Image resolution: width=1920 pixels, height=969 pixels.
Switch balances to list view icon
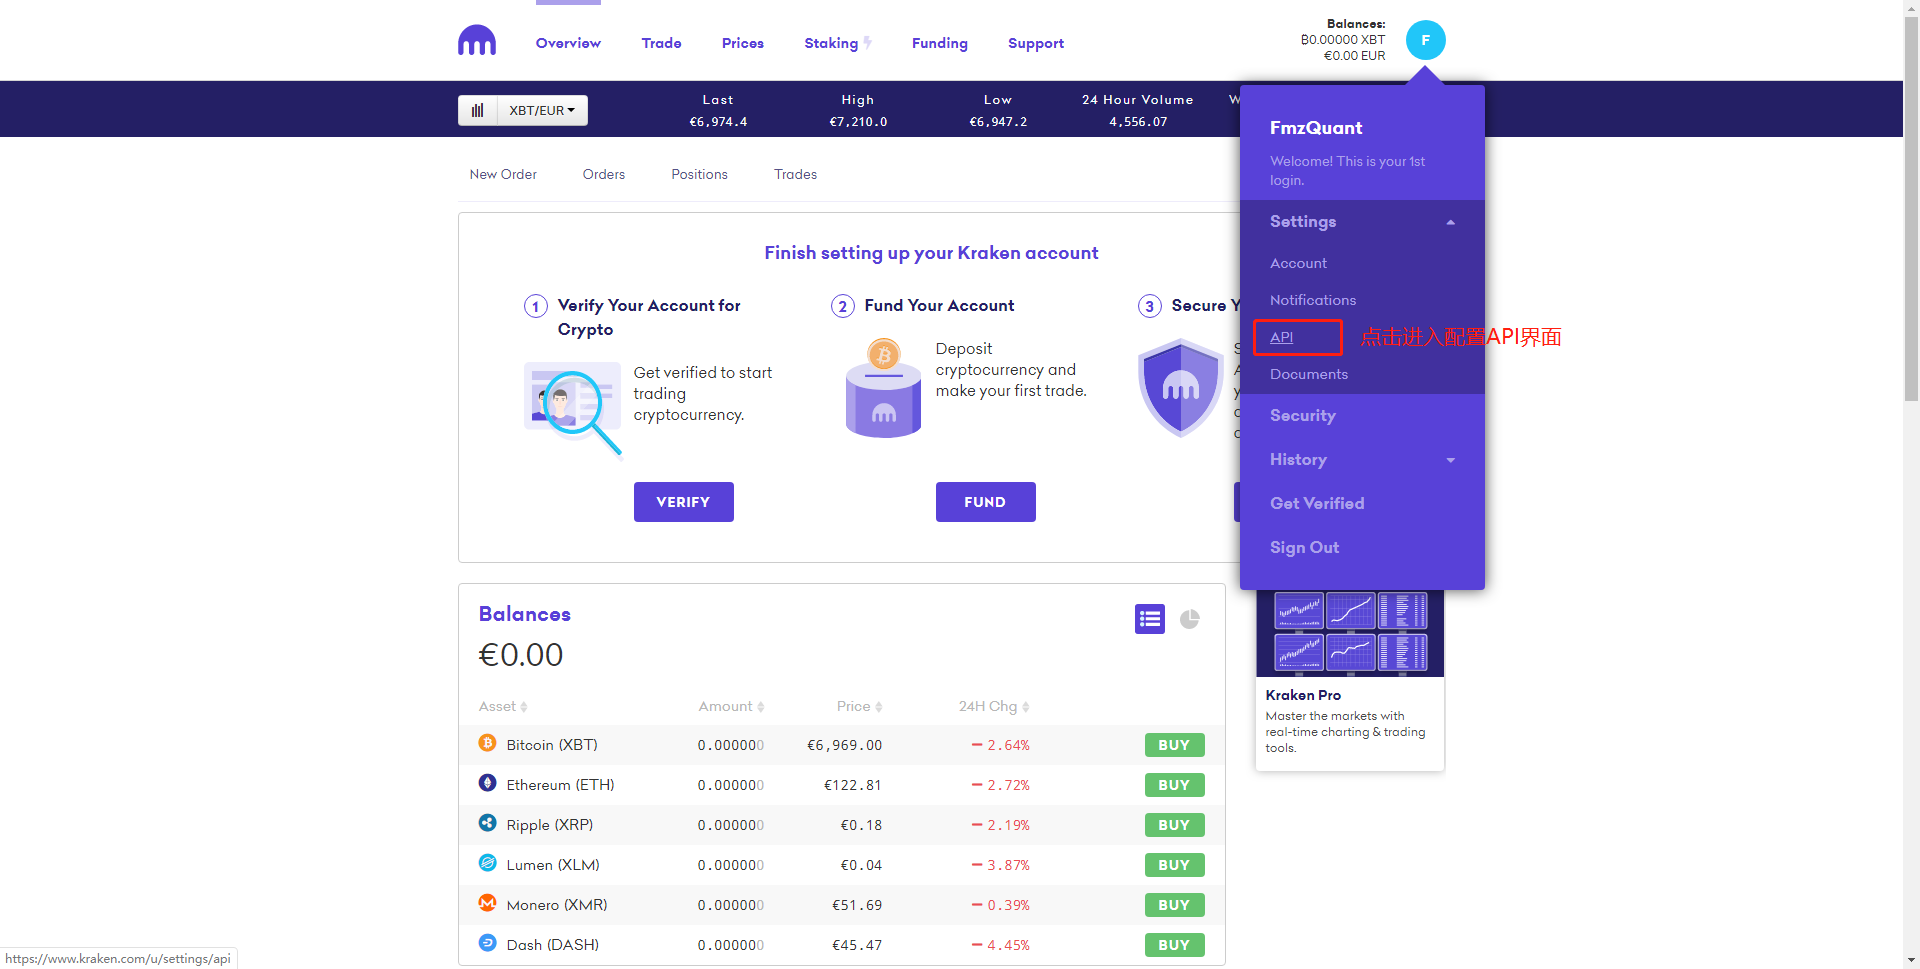click(x=1150, y=619)
